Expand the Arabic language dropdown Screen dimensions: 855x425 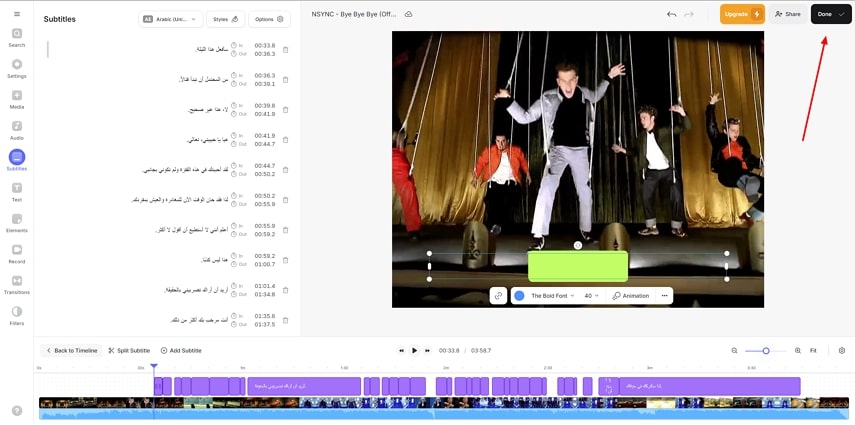171,19
